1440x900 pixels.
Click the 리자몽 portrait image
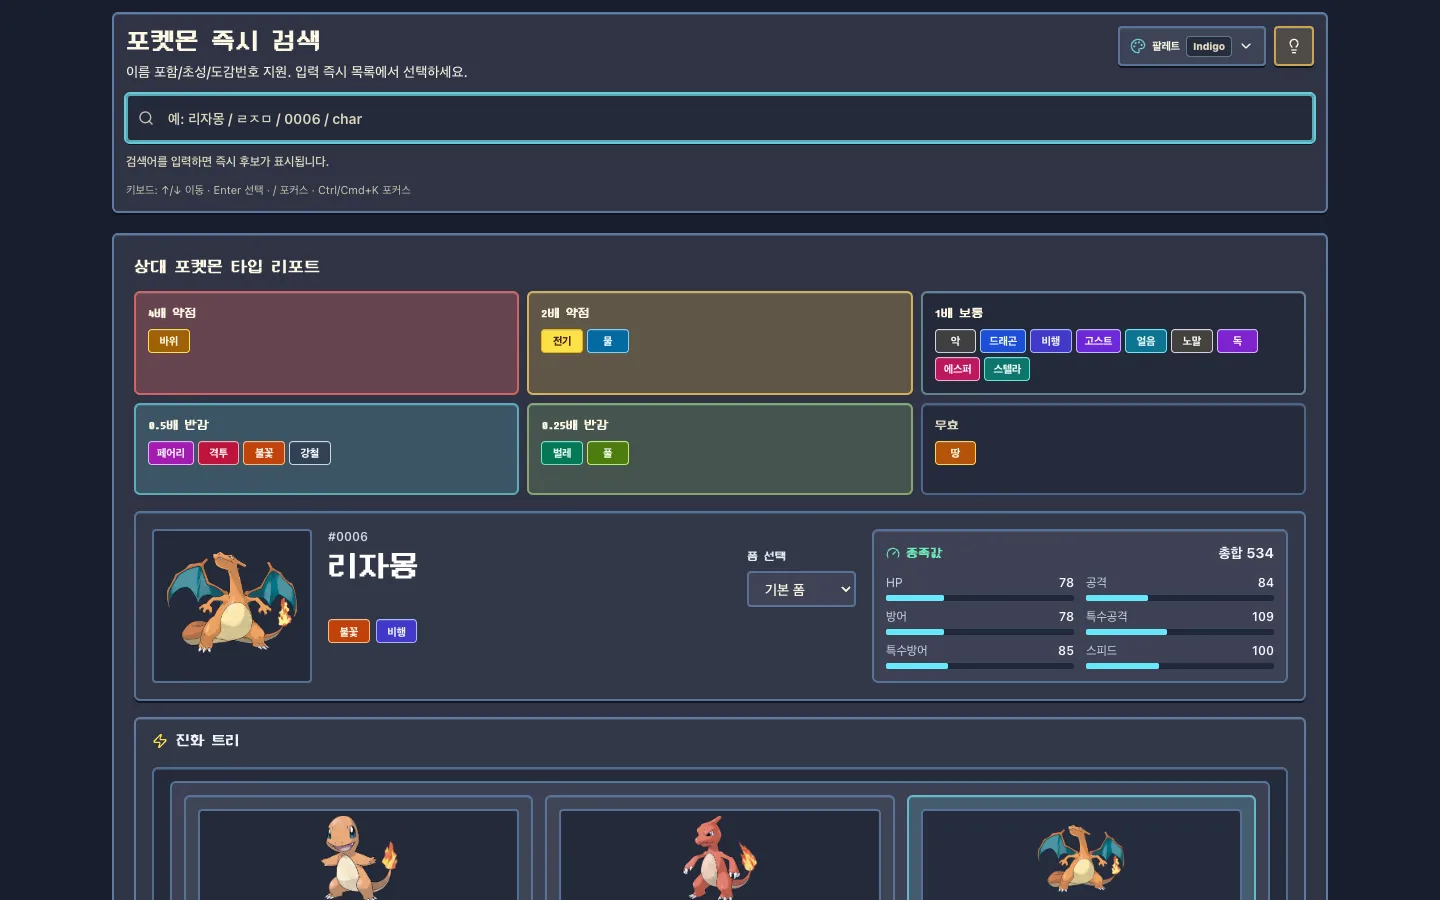pyautogui.click(x=232, y=606)
